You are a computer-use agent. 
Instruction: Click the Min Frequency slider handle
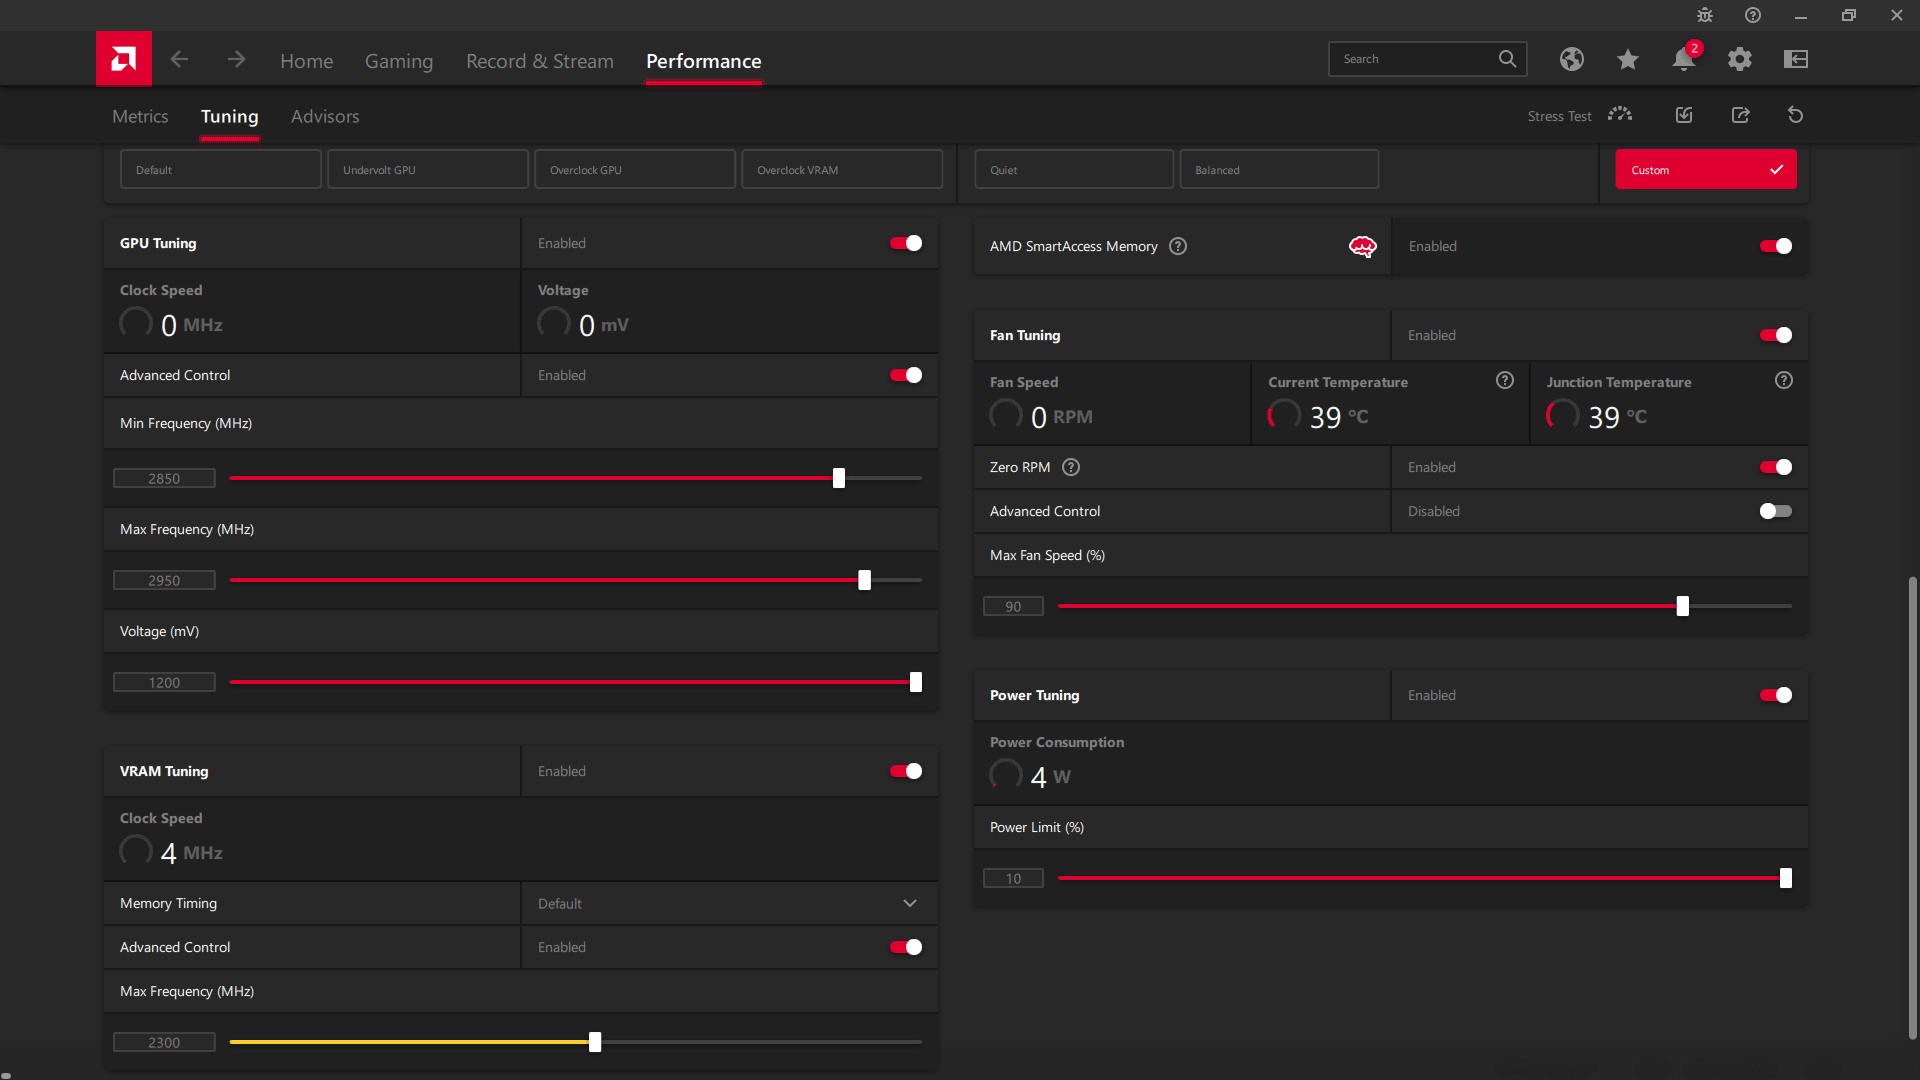(x=839, y=478)
